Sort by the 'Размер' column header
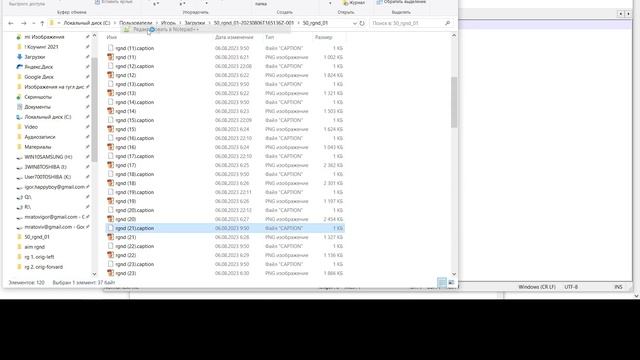Screen dimensions: 640x360 click(x=324, y=37)
